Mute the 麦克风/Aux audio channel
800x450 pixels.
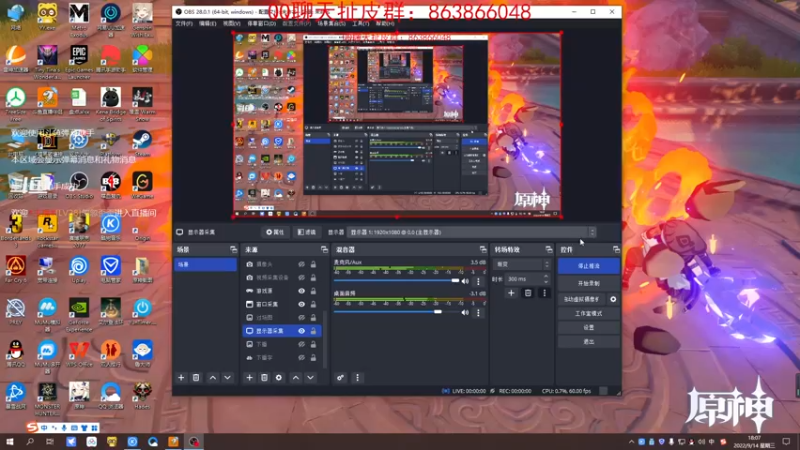[x=465, y=281]
